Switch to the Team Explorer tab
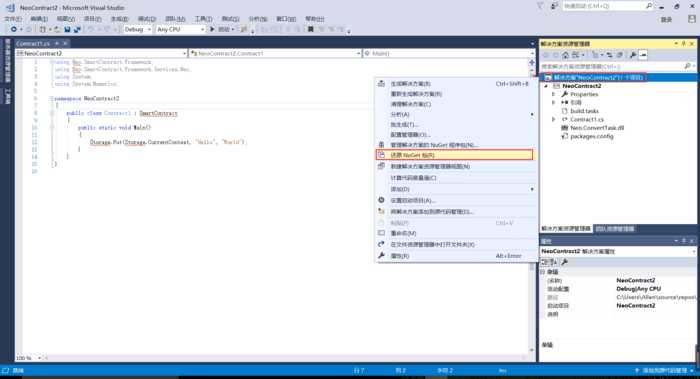Image resolution: width=700 pixels, height=379 pixels. 615,229
